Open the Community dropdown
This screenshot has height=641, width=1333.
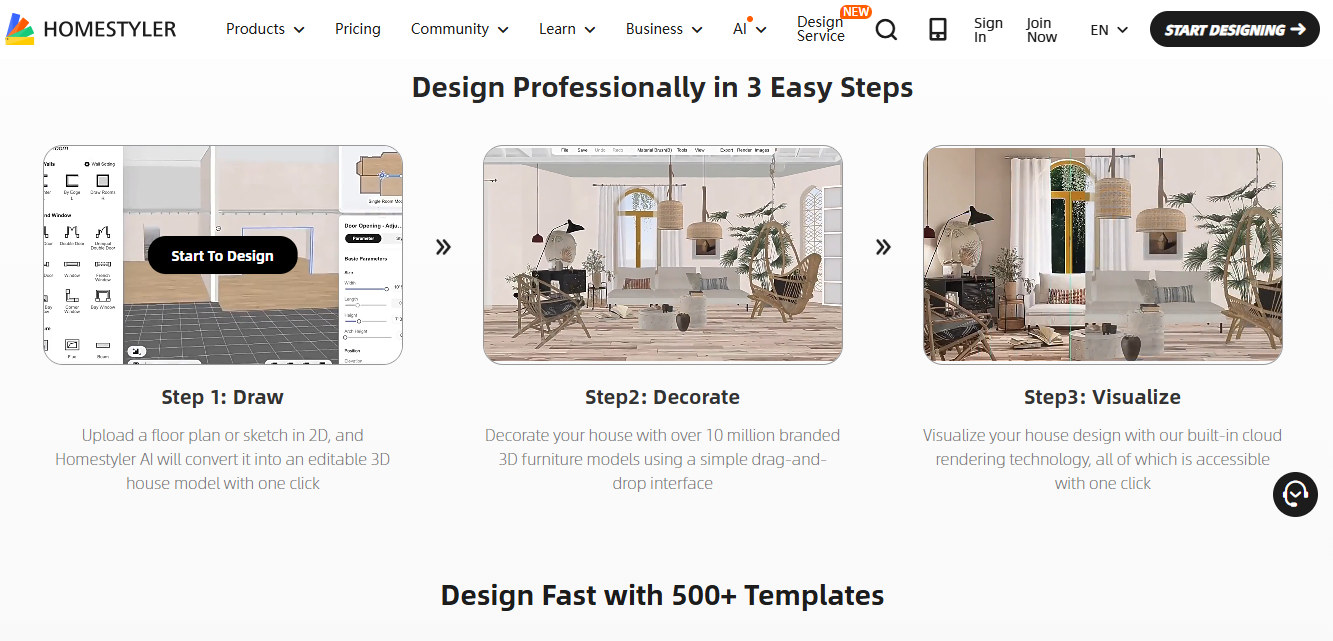(x=459, y=29)
